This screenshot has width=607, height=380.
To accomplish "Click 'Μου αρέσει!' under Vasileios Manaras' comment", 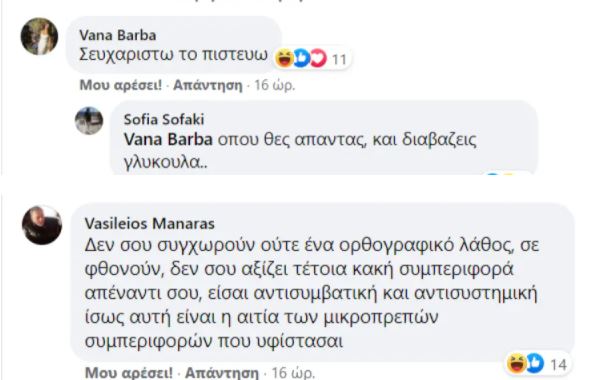I will [129, 373].
